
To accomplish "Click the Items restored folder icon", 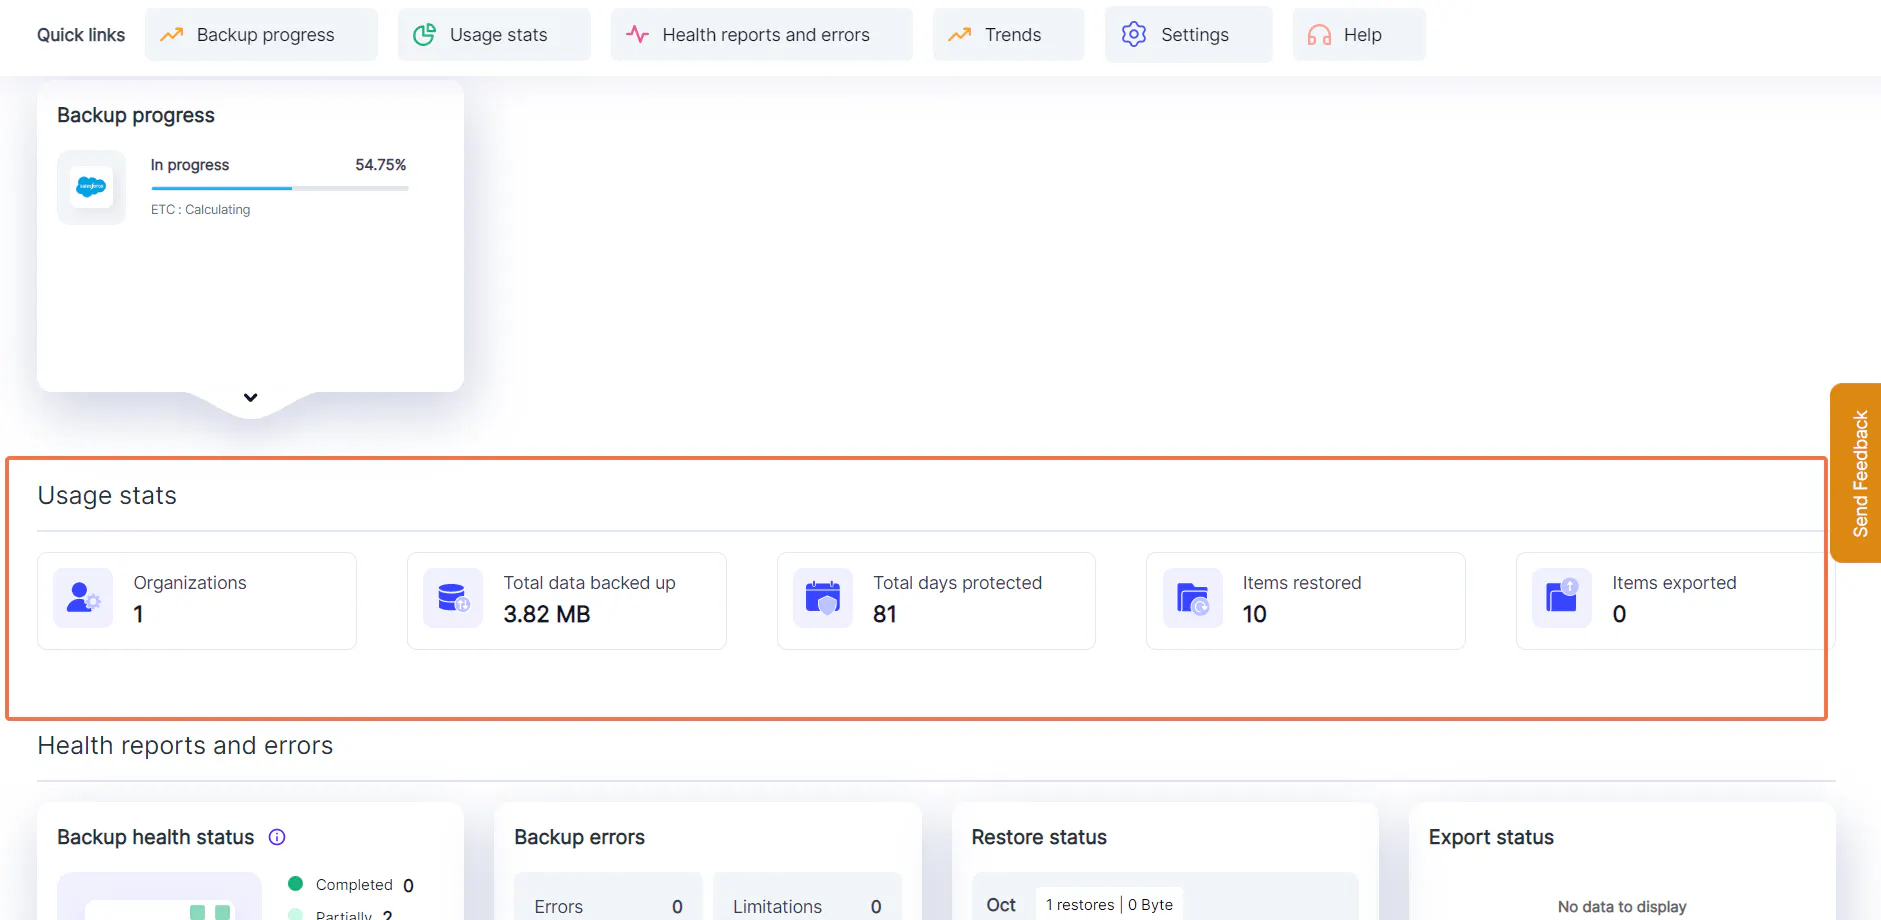I will (1193, 598).
